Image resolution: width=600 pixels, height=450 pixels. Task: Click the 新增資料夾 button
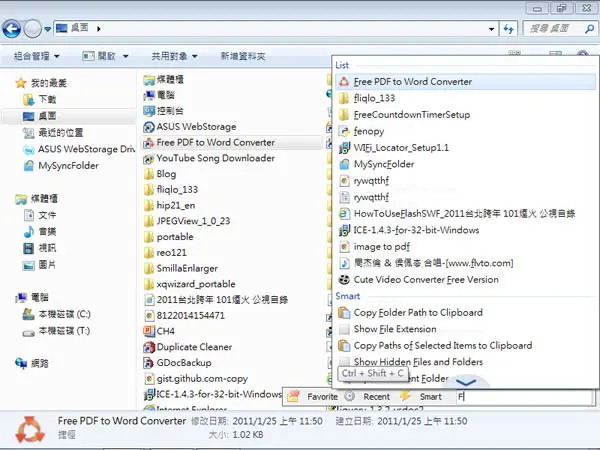[243, 56]
